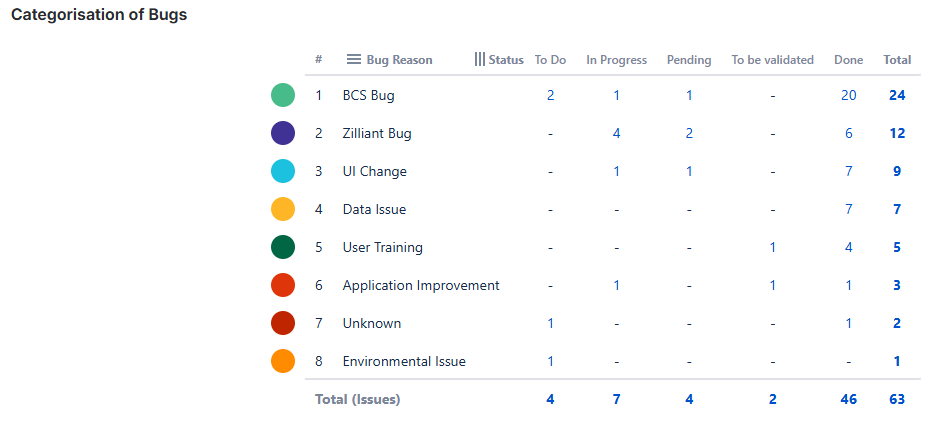
Task: Click the green BCS Bug color circle
Action: click(283, 96)
